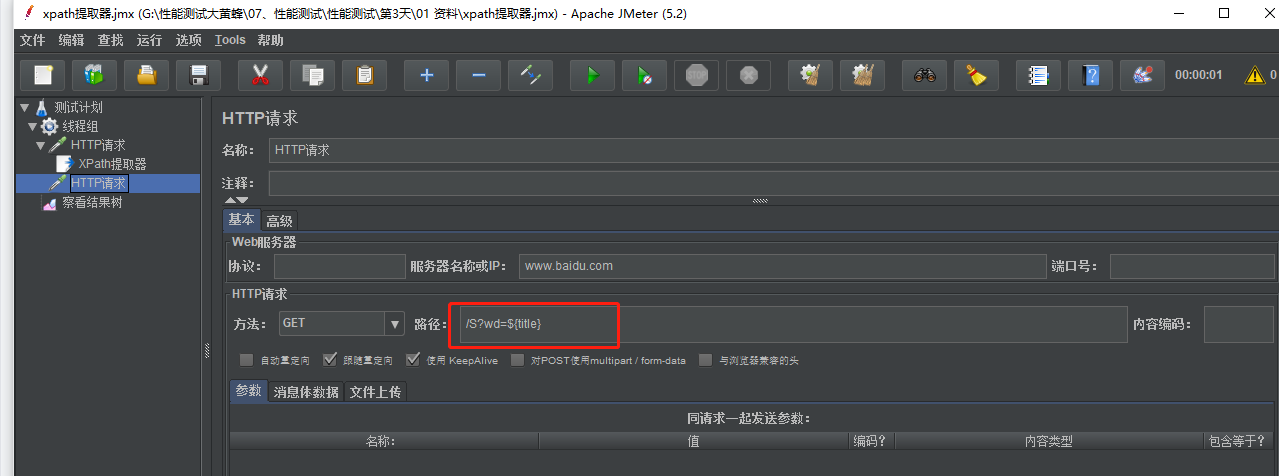This screenshot has width=1279, height=476.
Task: Save the test plan with floppy icon
Action: (199, 75)
